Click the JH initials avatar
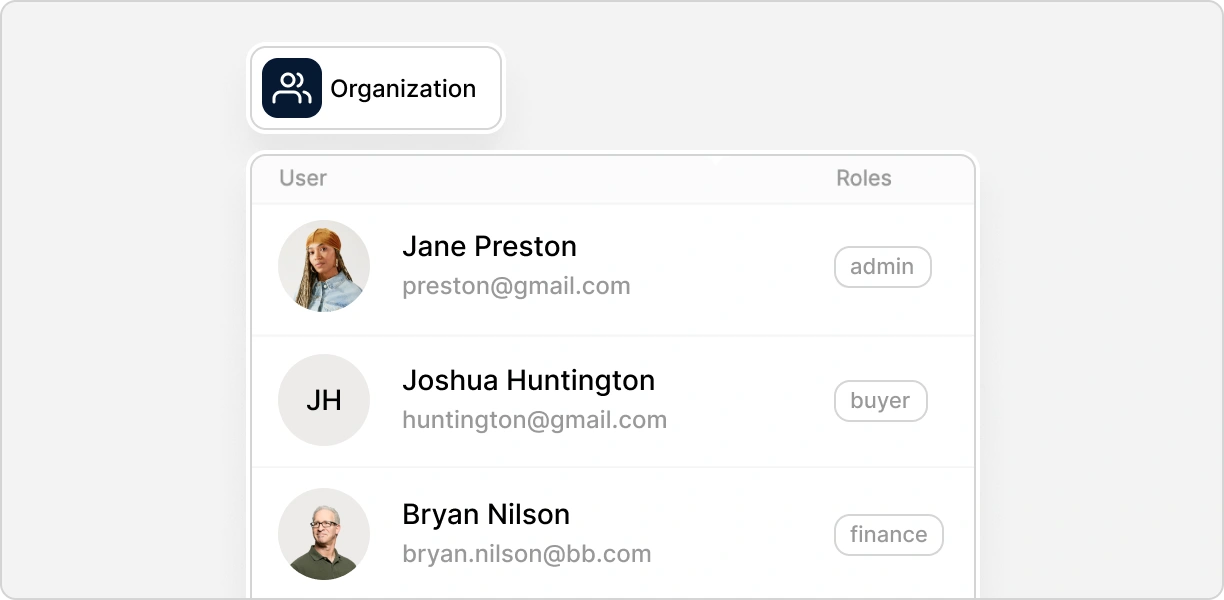 tap(324, 400)
